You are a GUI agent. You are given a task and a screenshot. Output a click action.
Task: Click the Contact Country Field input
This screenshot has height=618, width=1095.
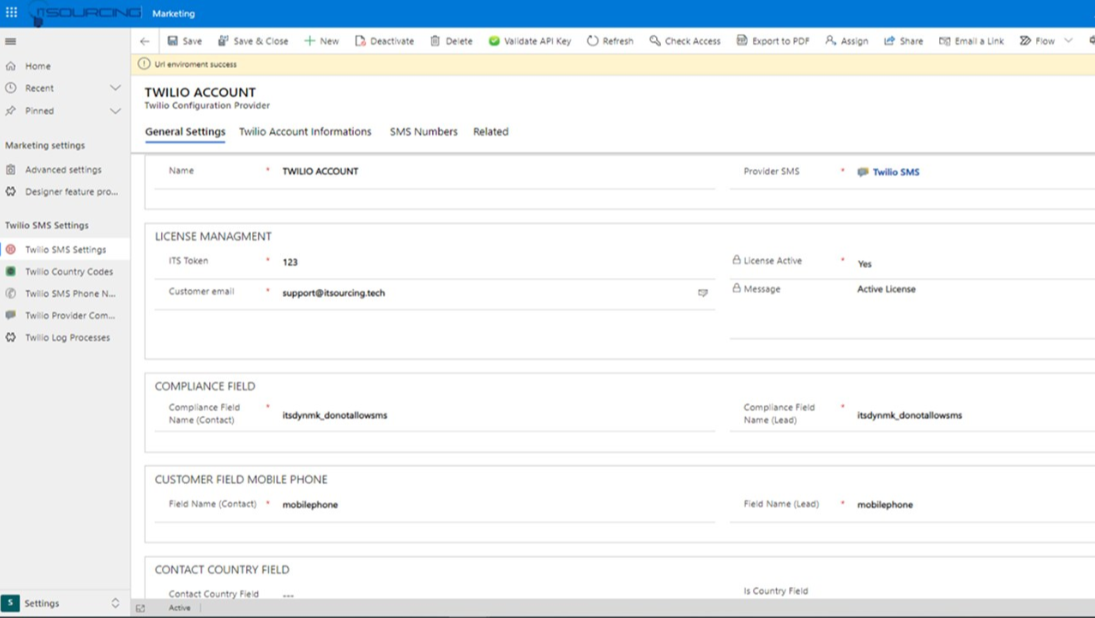click(x=497, y=594)
